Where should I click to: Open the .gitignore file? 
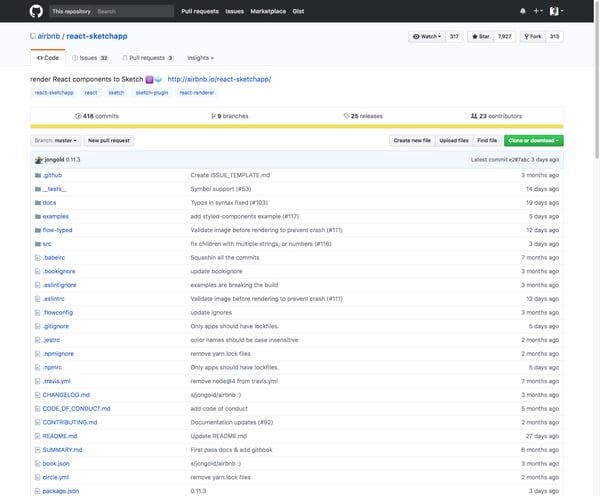click(x=56, y=326)
